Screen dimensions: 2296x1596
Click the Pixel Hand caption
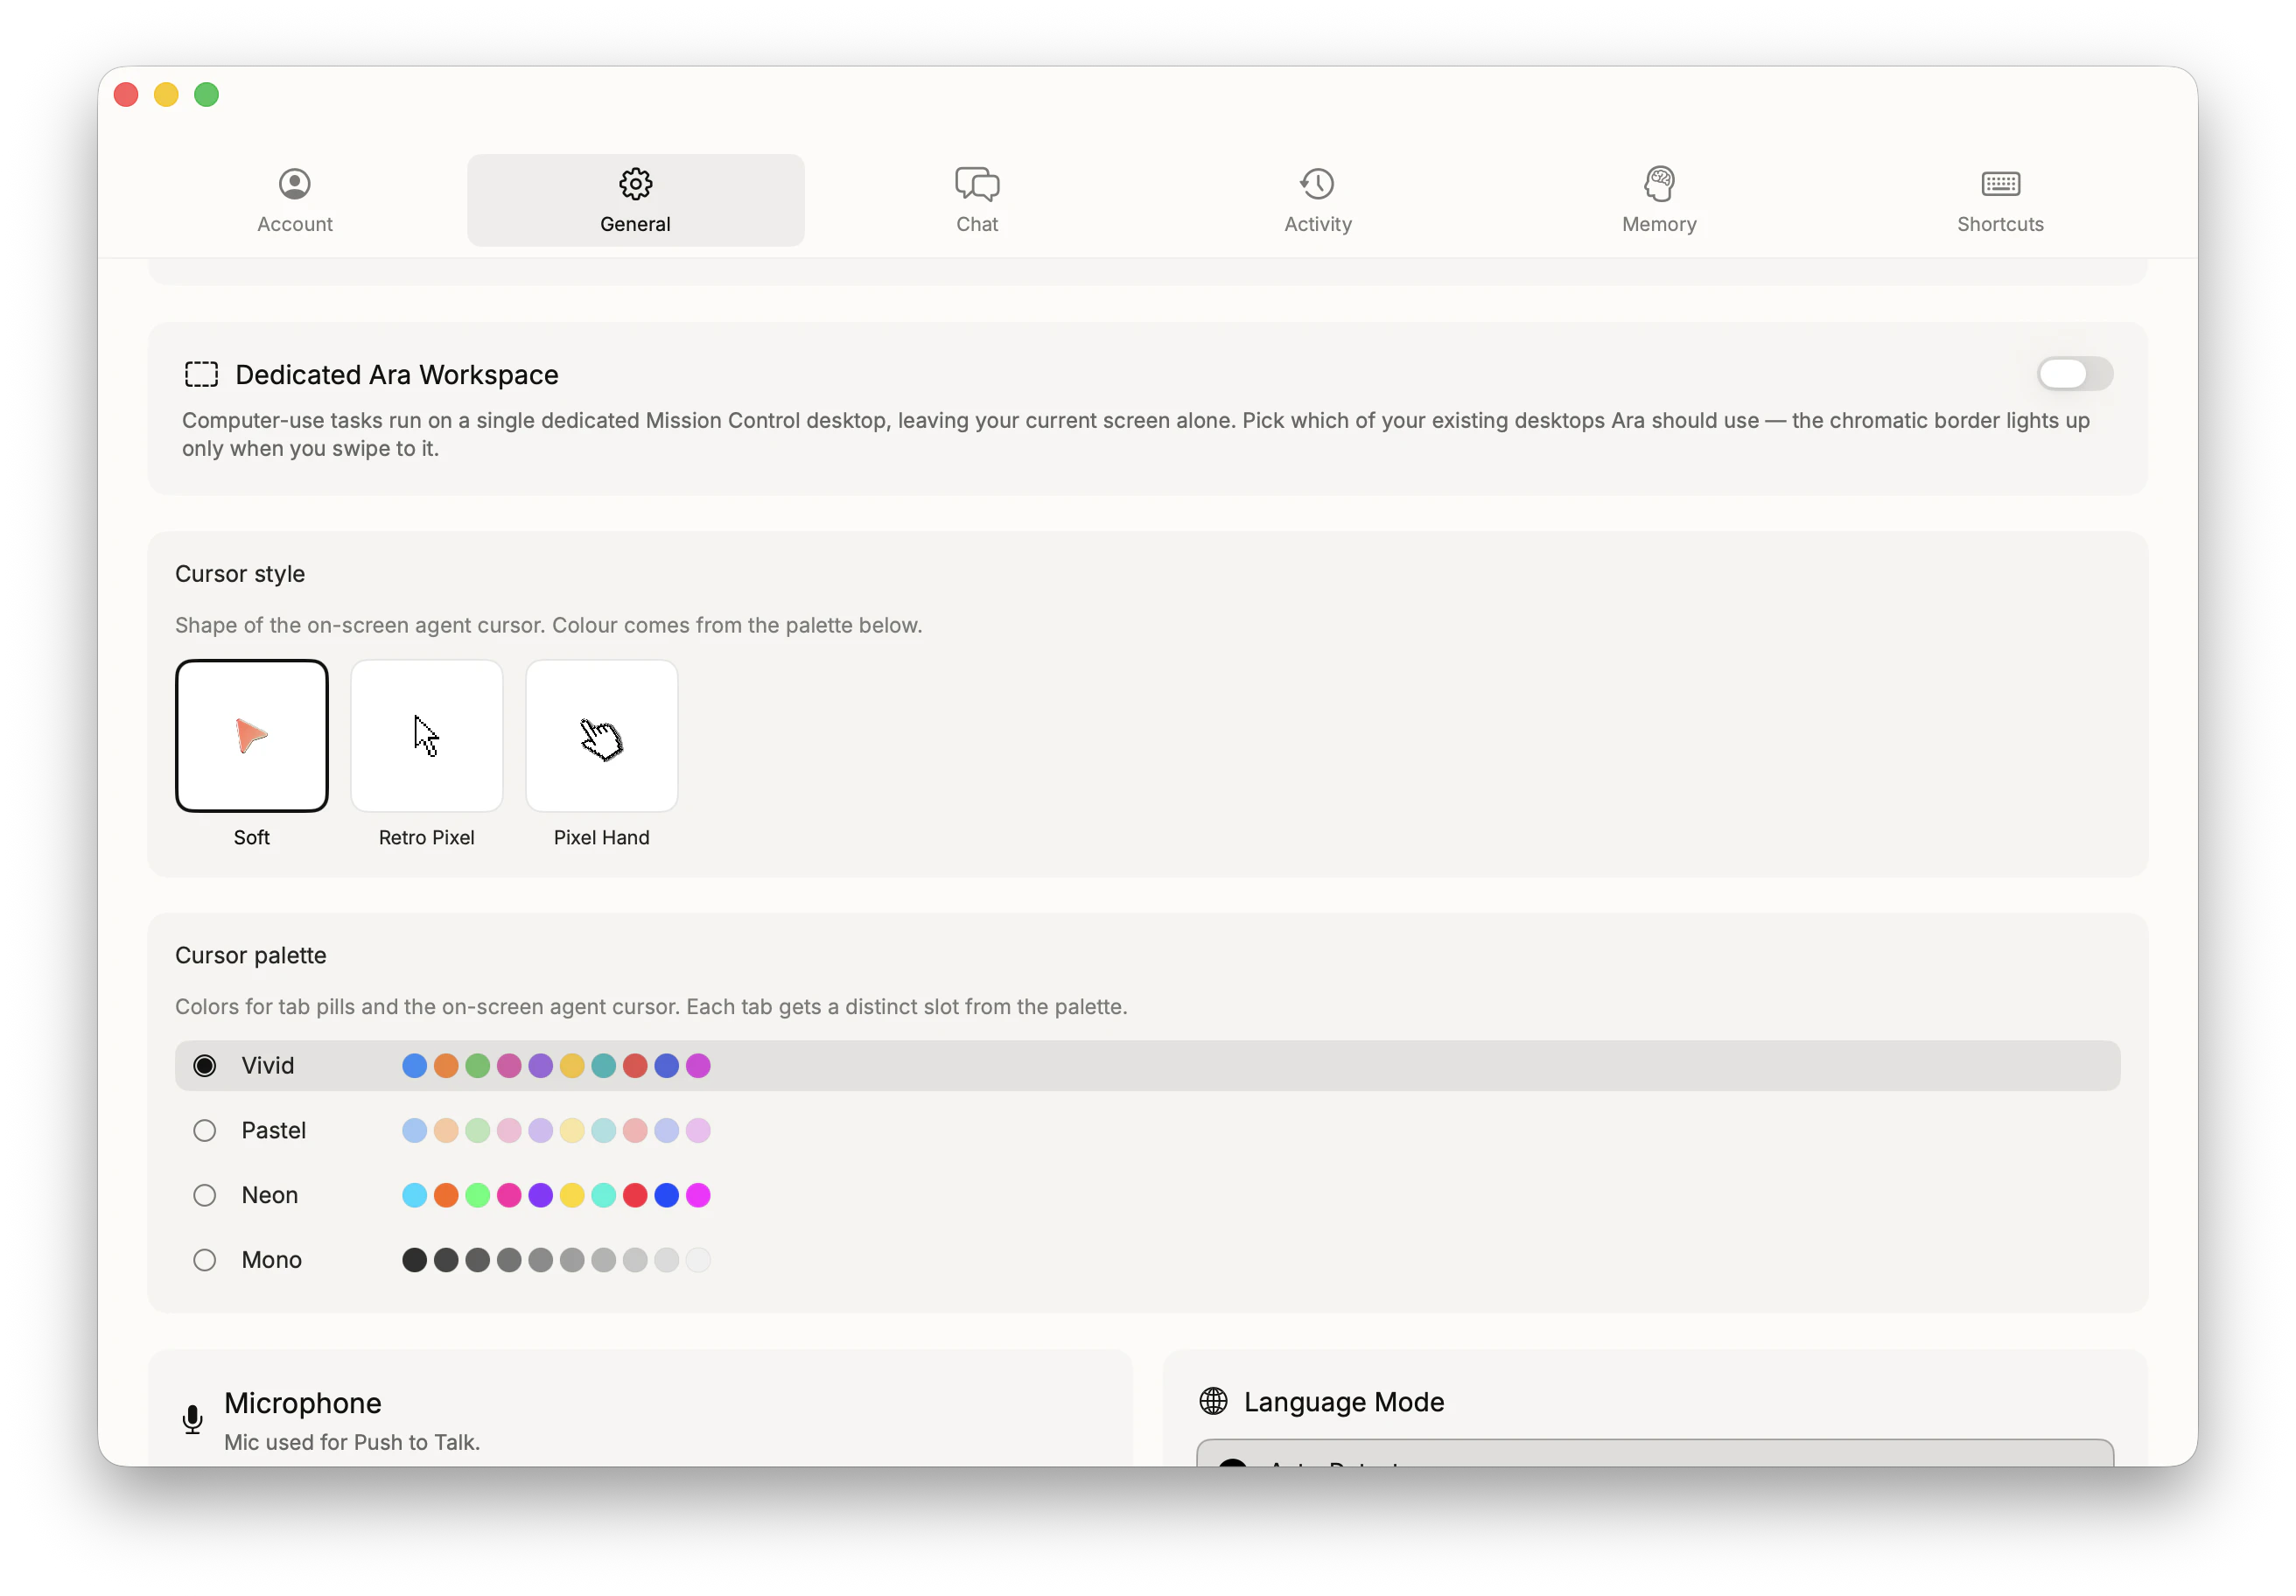pos(602,837)
